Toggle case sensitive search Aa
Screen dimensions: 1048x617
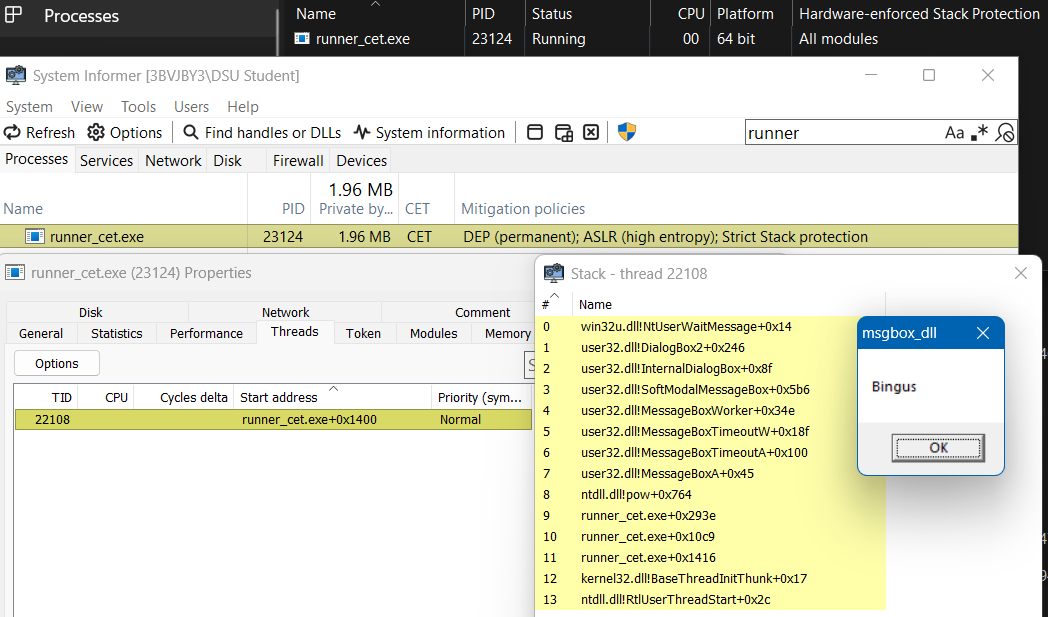[x=954, y=133]
